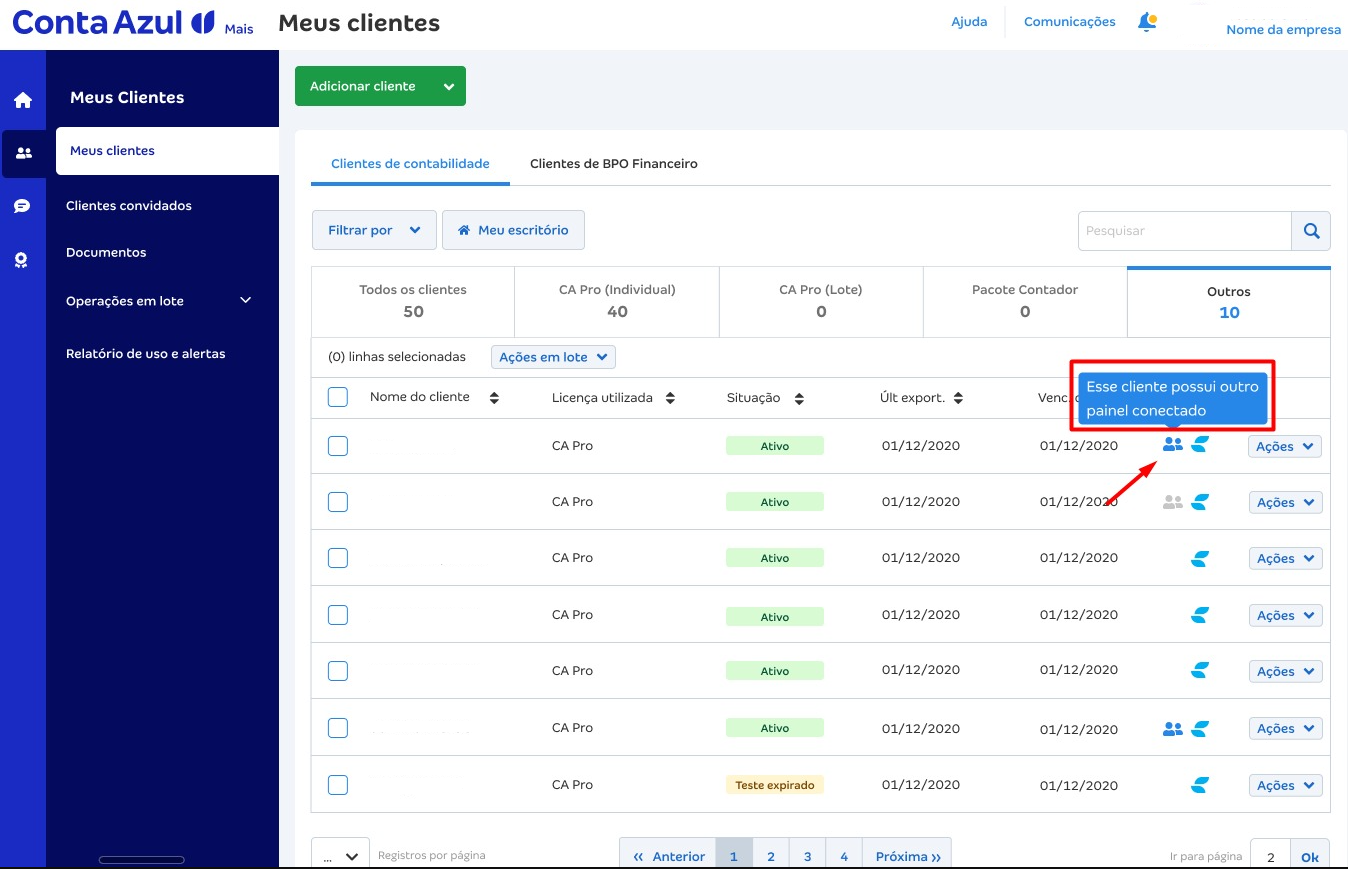Open the notifications bell icon

coord(1147,22)
